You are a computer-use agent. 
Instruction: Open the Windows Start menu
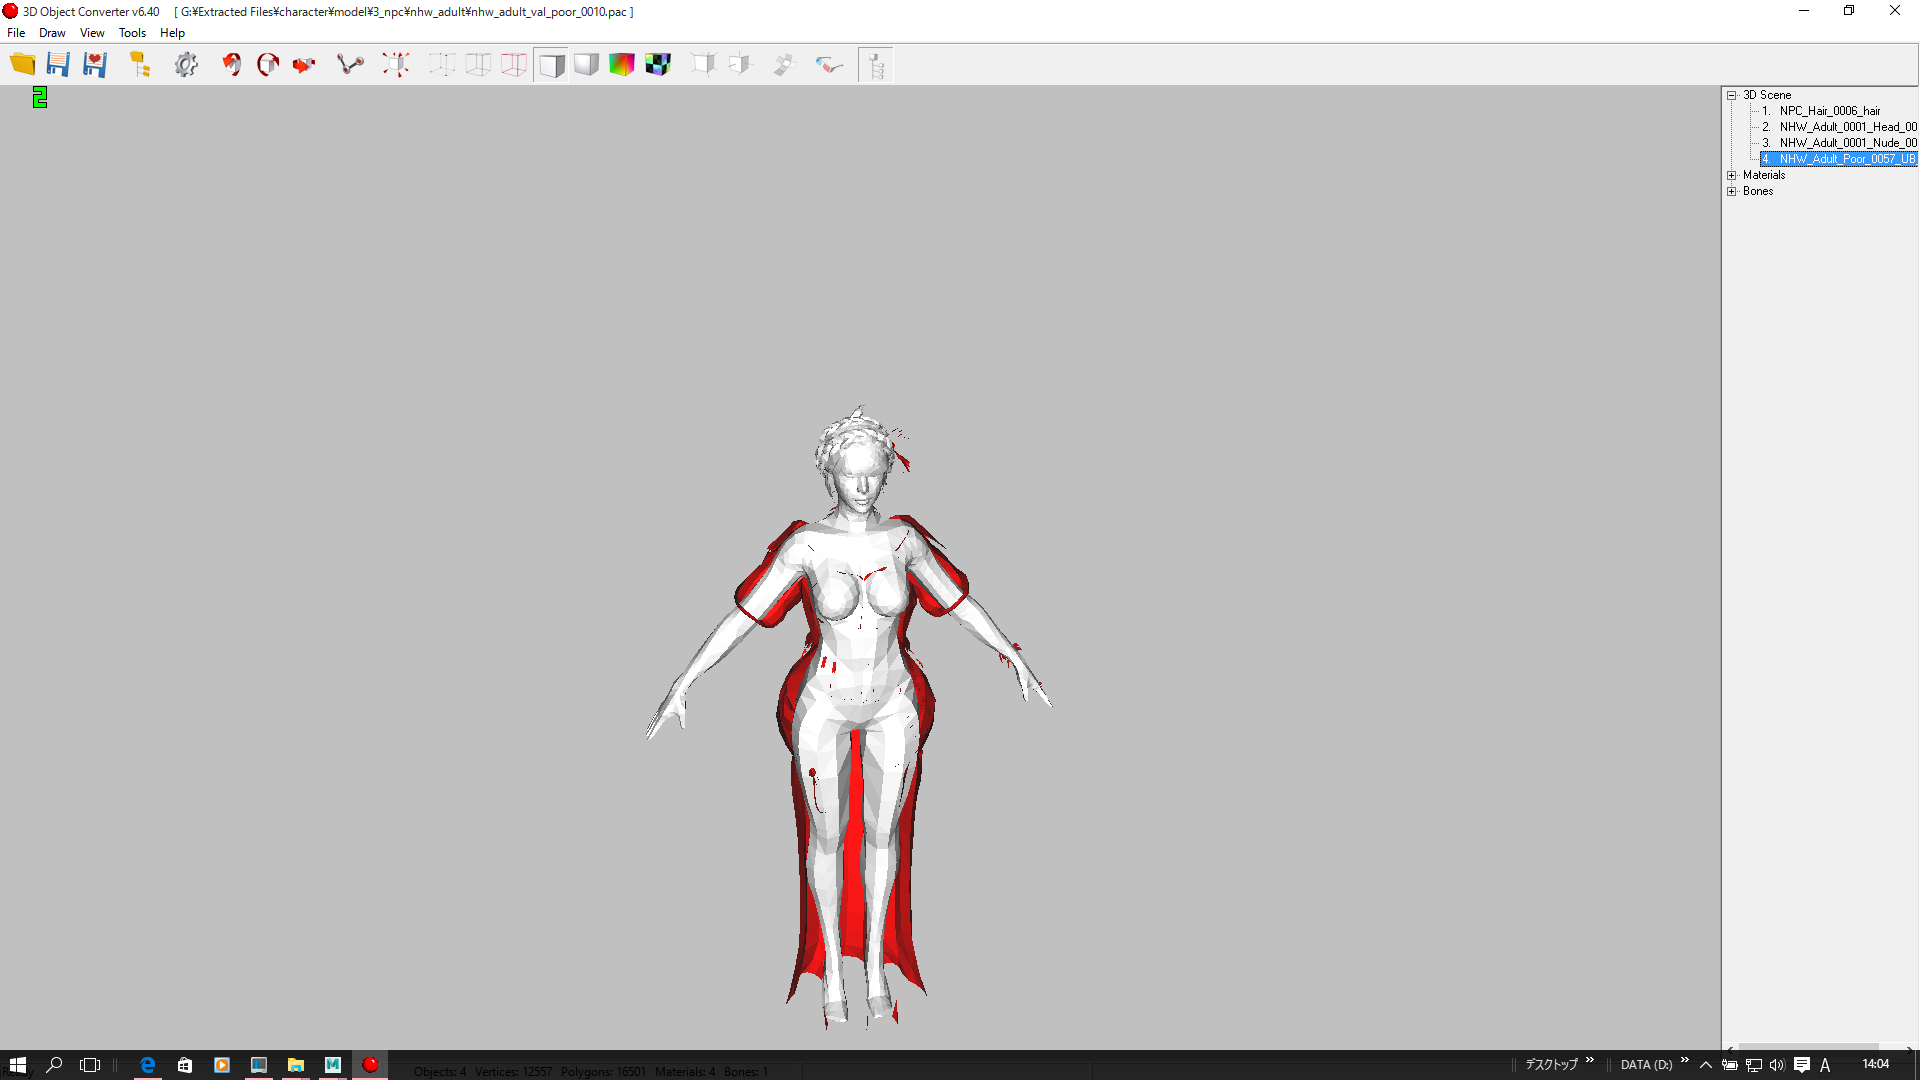pos(17,1065)
